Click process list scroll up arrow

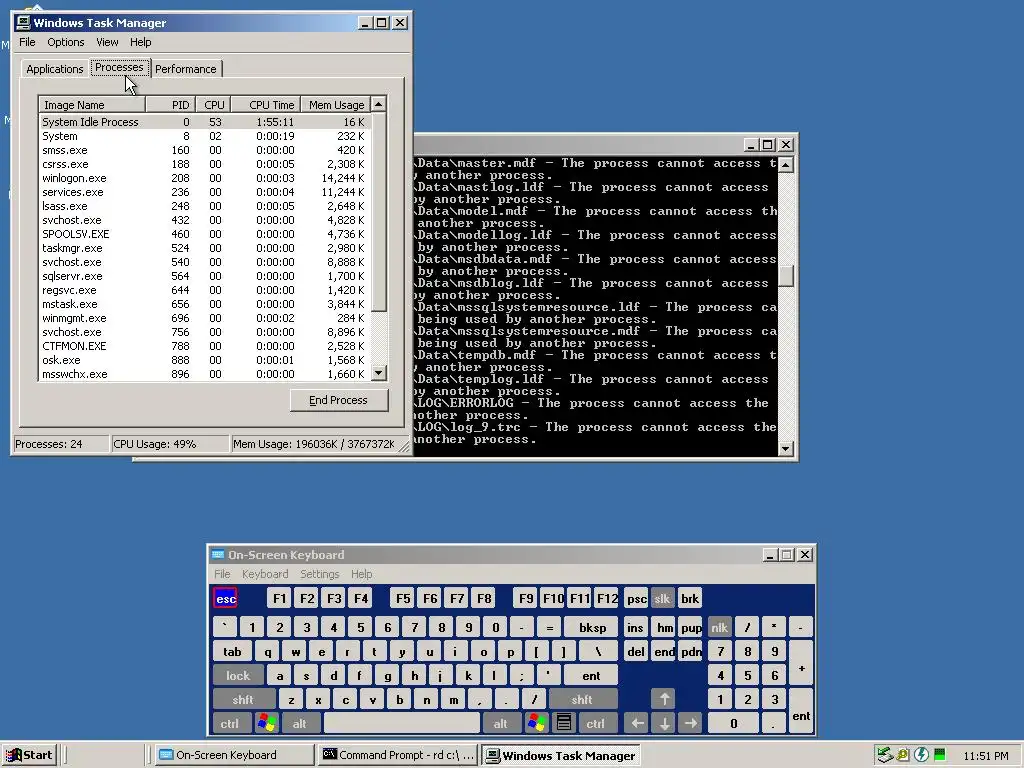tap(379, 104)
